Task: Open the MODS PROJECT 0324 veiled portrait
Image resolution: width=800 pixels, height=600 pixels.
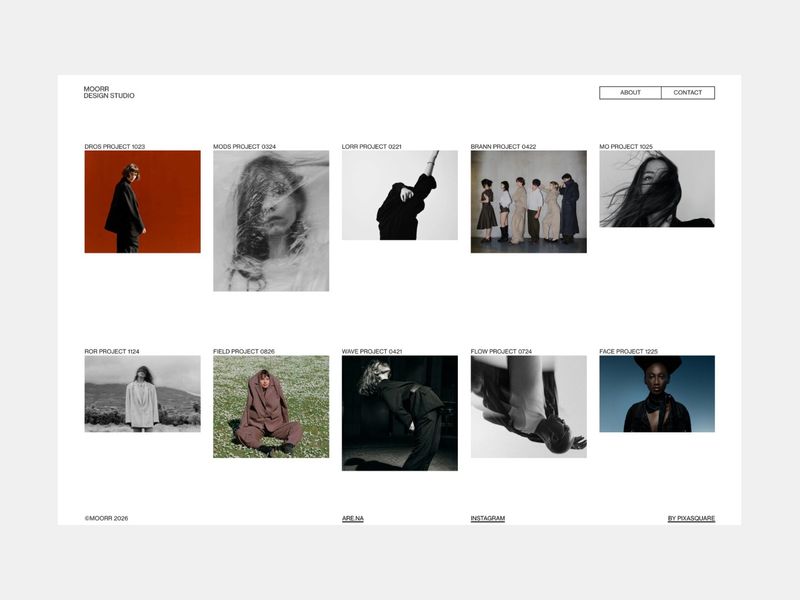Action: tap(271, 221)
